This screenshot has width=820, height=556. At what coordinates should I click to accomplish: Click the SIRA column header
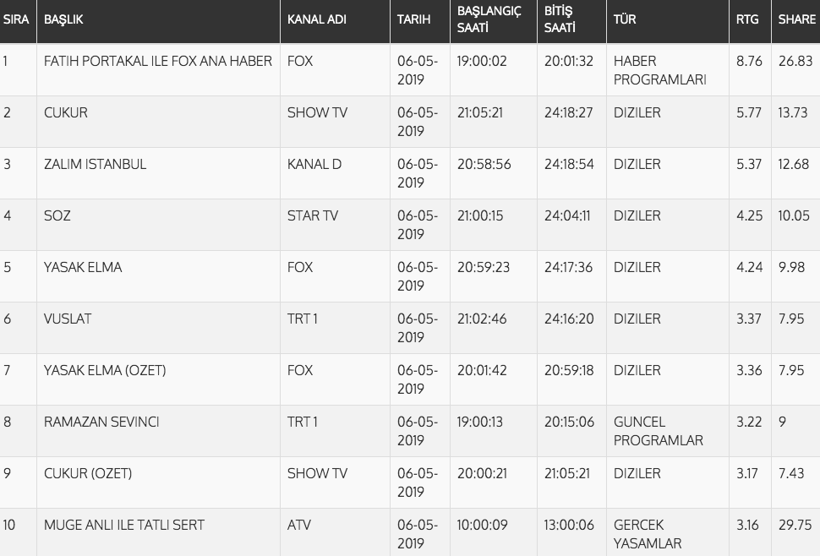point(15,19)
